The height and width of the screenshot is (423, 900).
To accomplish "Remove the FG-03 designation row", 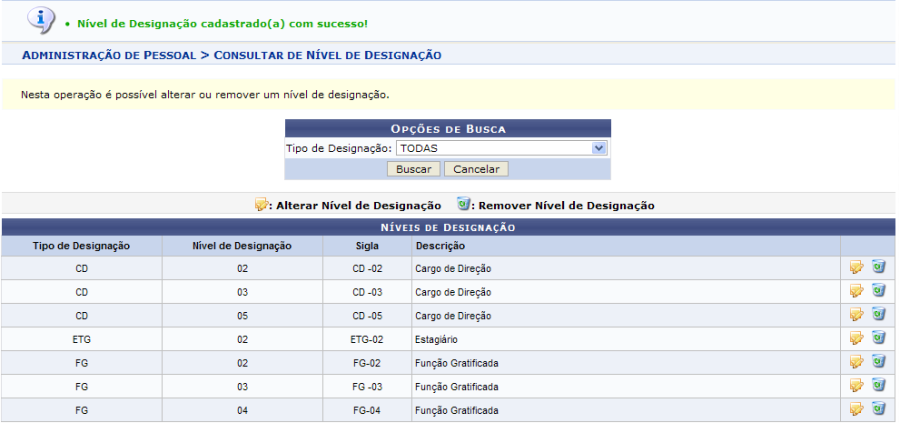I will pyautogui.click(x=878, y=385).
